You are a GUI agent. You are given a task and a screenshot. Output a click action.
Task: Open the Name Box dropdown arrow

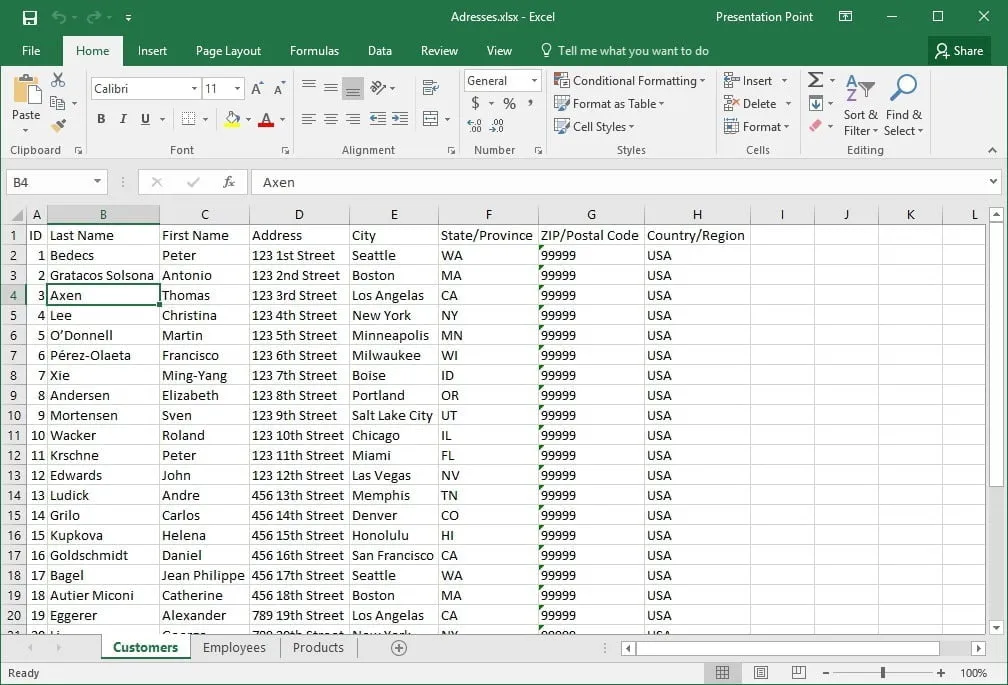[x=97, y=182]
